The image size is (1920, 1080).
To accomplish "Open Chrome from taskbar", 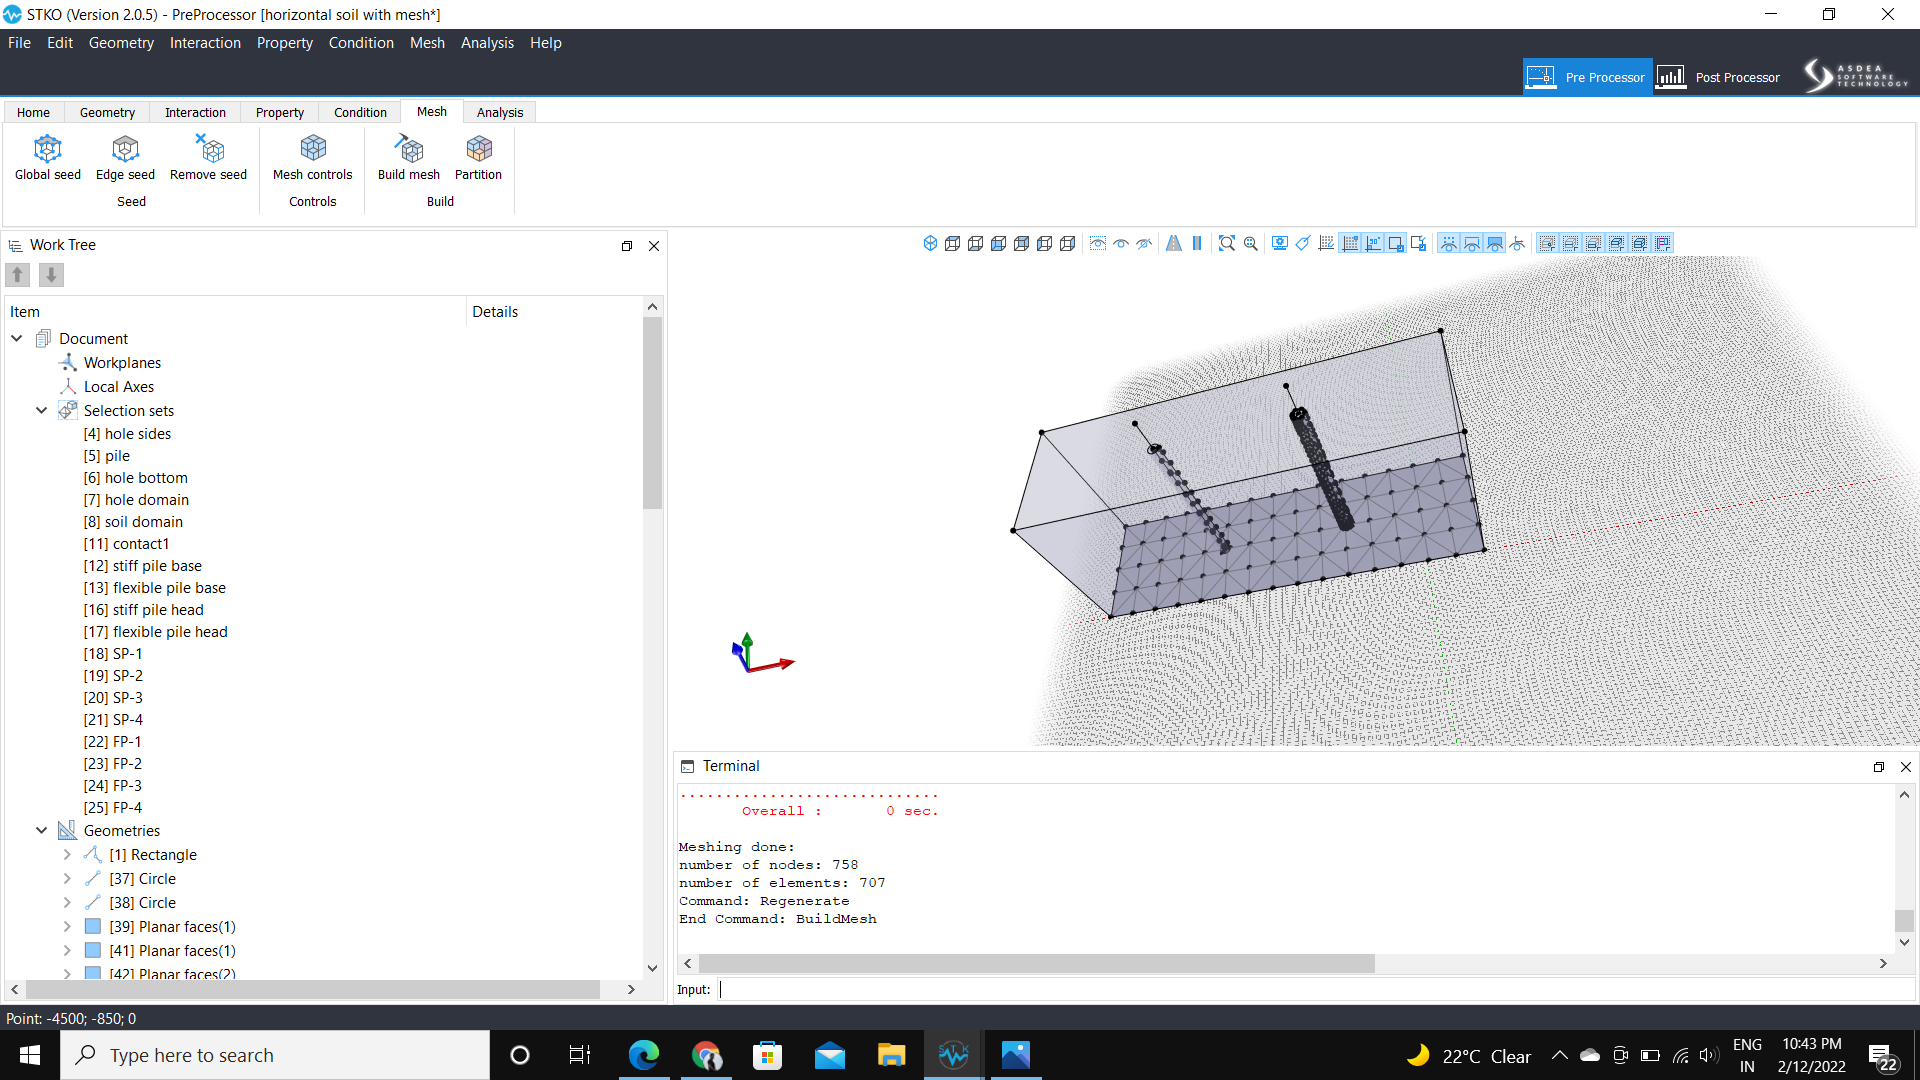I will point(706,1055).
